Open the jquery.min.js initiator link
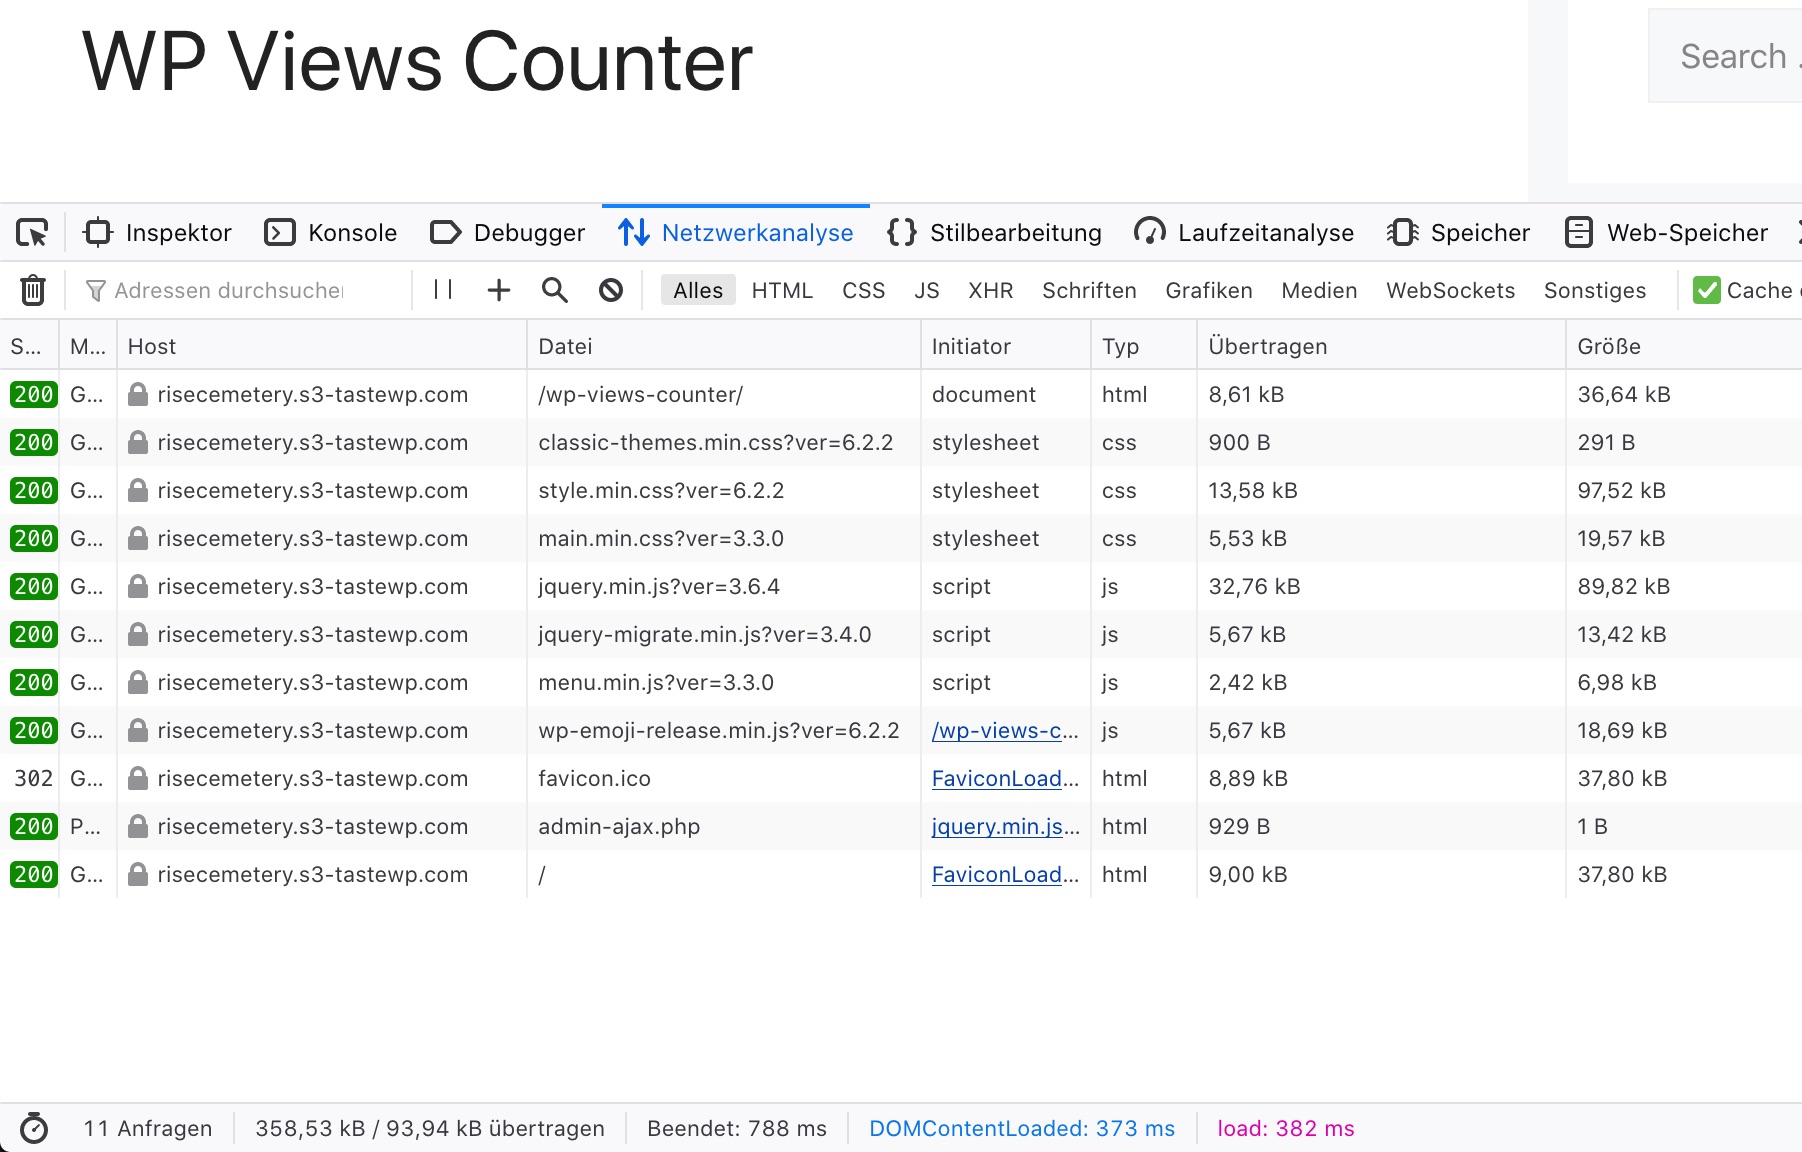This screenshot has width=1802, height=1152. tap(1005, 826)
